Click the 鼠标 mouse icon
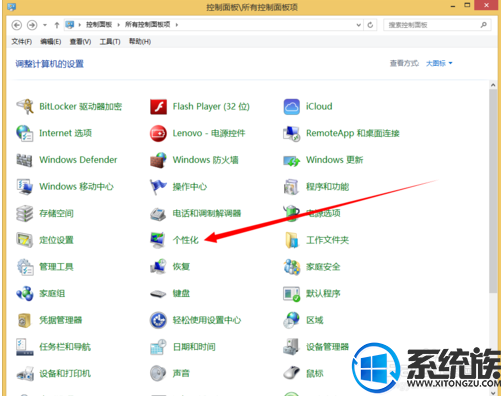Viewport: 501px width, 396px height. coord(292,373)
